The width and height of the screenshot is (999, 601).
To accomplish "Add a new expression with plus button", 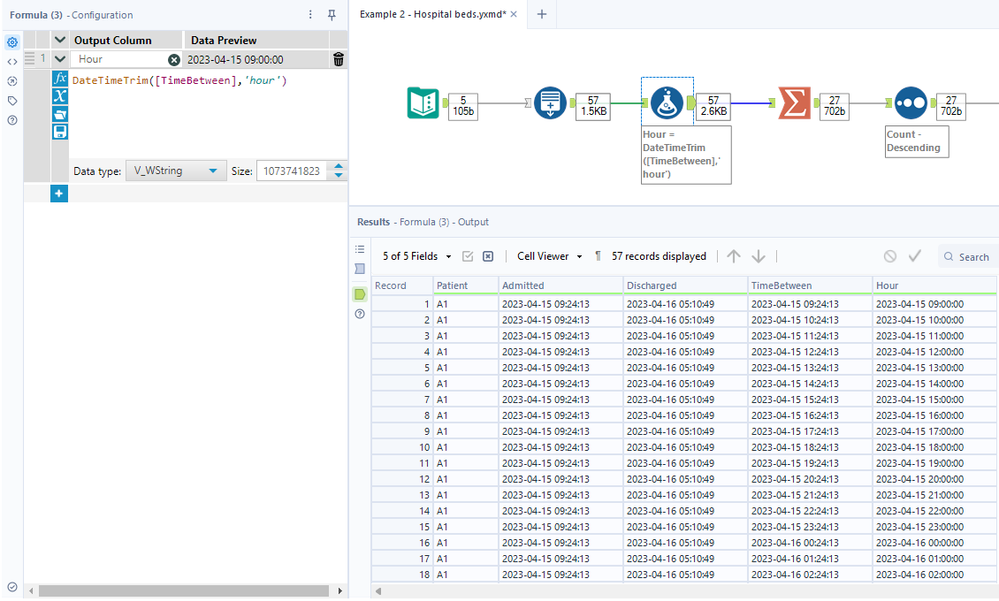I will click(59, 193).
